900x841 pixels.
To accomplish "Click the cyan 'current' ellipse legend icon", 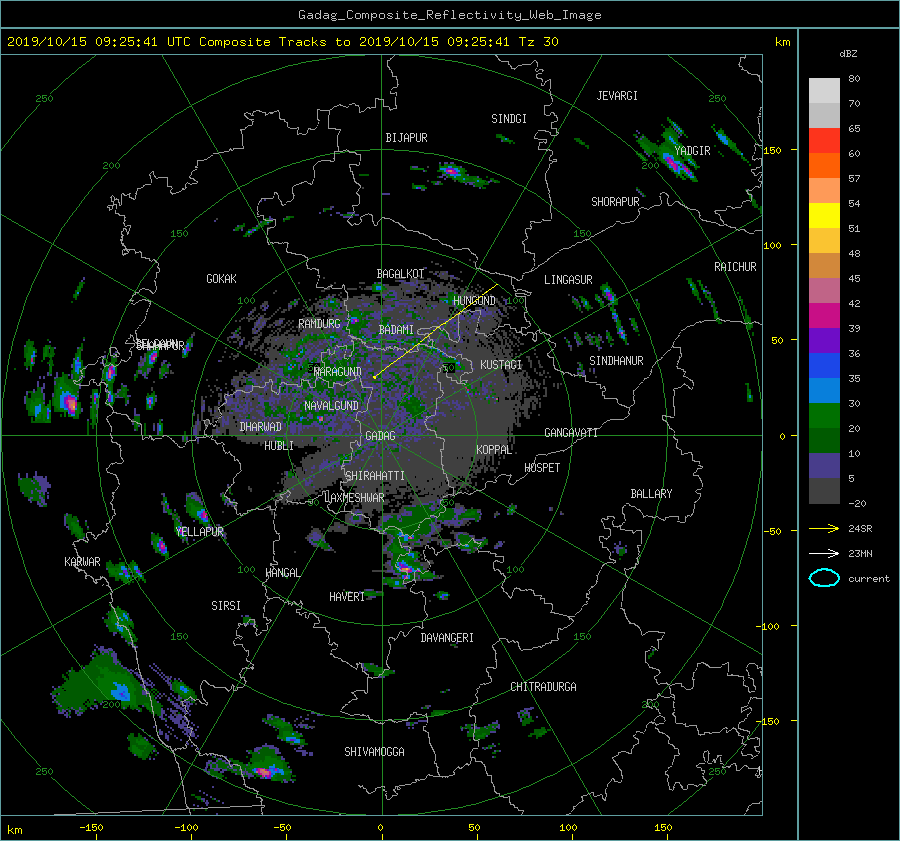I will click(x=824, y=578).
